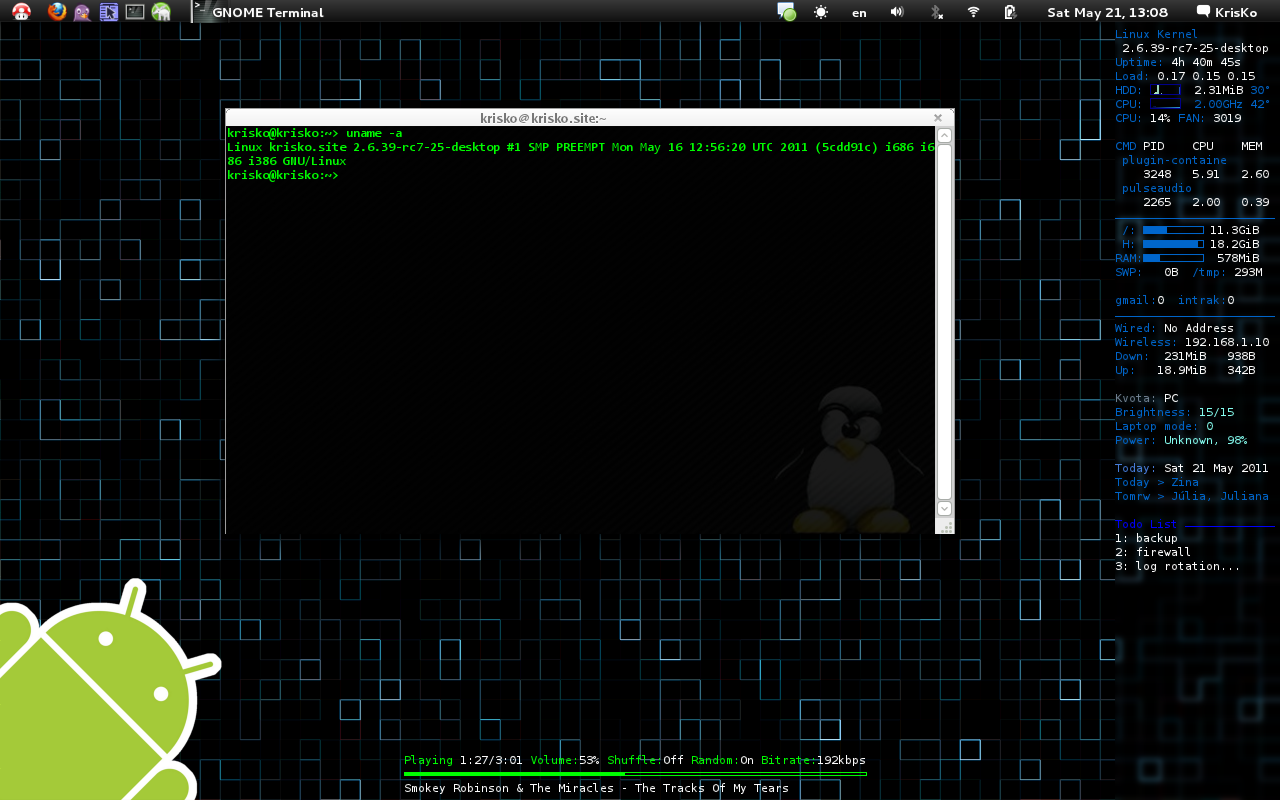Click the 'pulseaudio' process name
This screenshot has width=1280, height=800.
click(x=1157, y=188)
